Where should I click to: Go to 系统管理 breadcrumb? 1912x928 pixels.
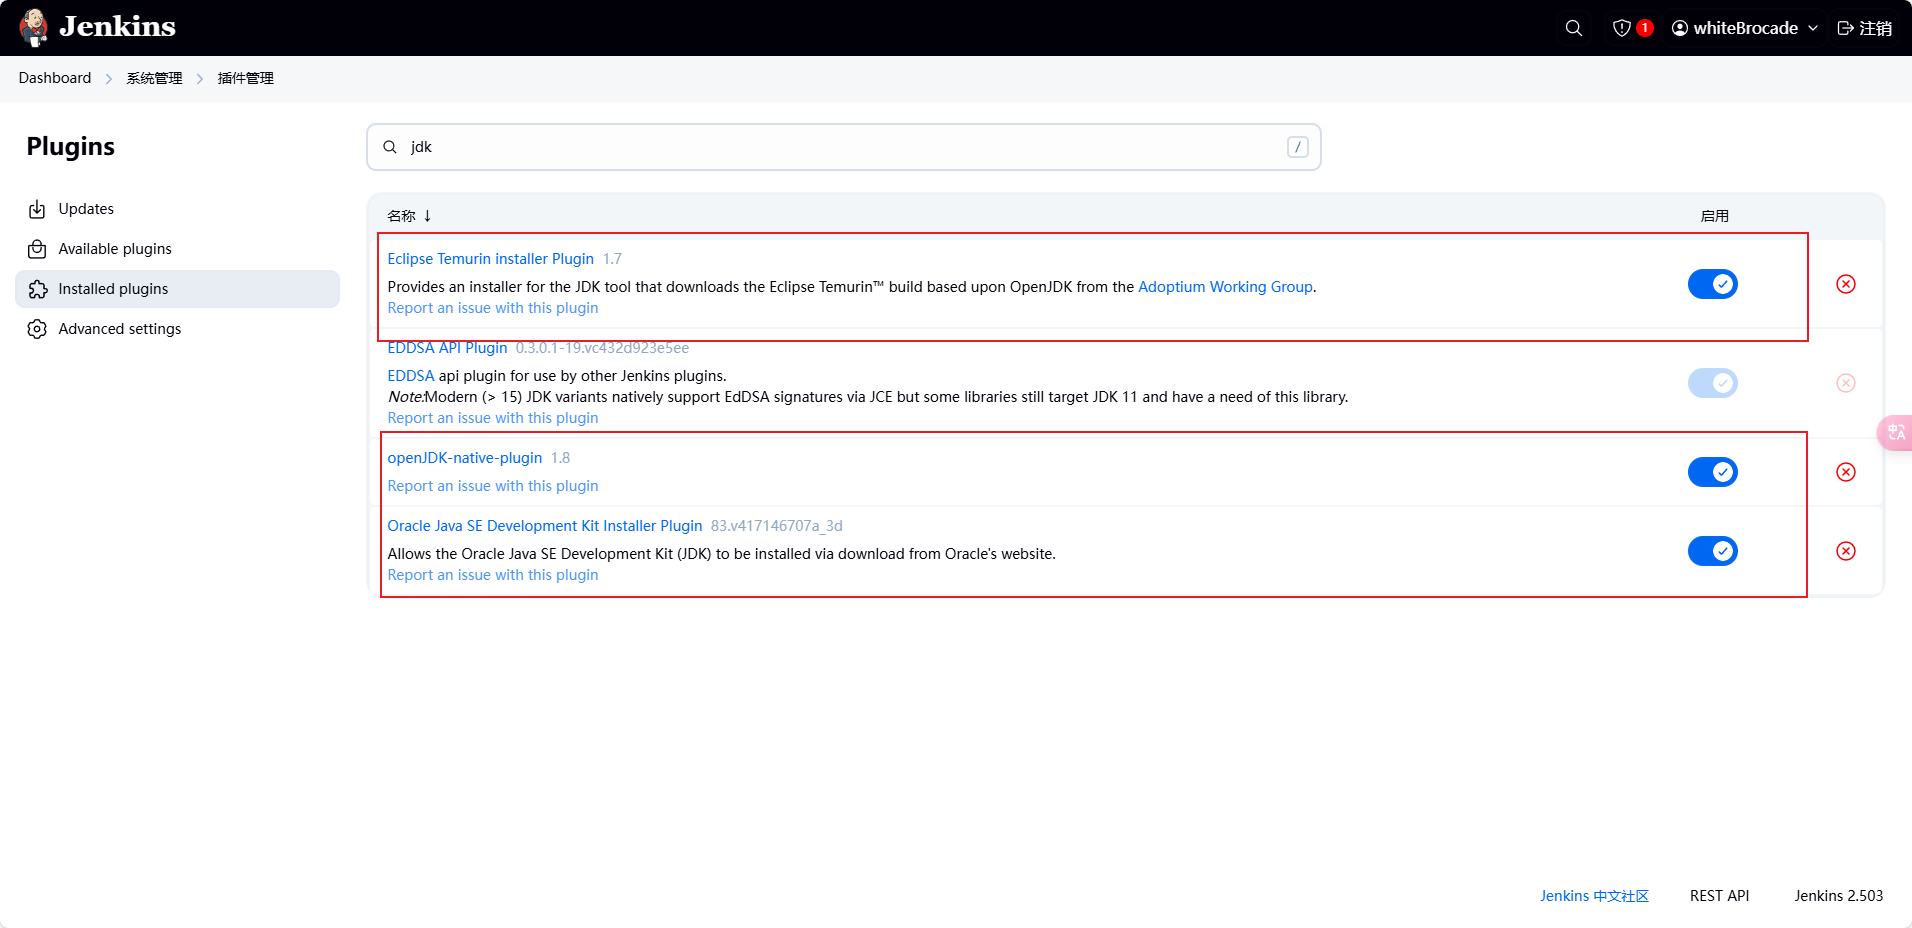pyautogui.click(x=154, y=78)
